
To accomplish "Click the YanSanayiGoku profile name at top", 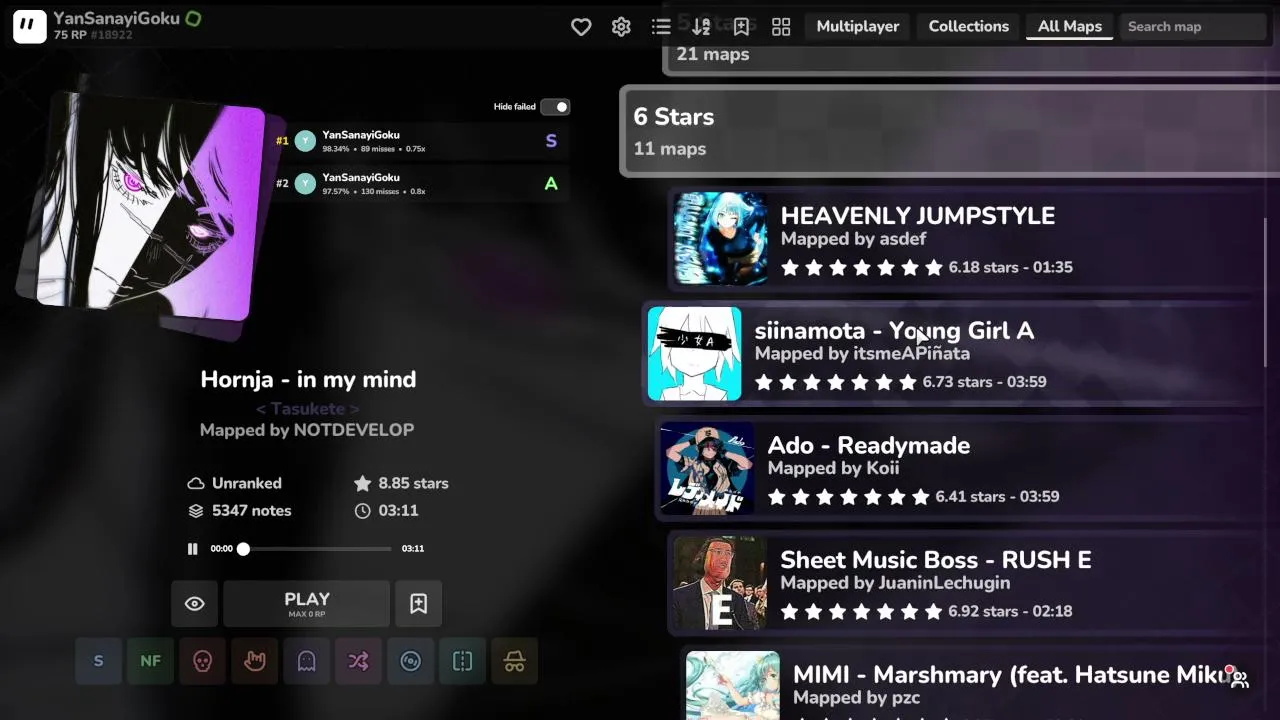I will [x=117, y=18].
